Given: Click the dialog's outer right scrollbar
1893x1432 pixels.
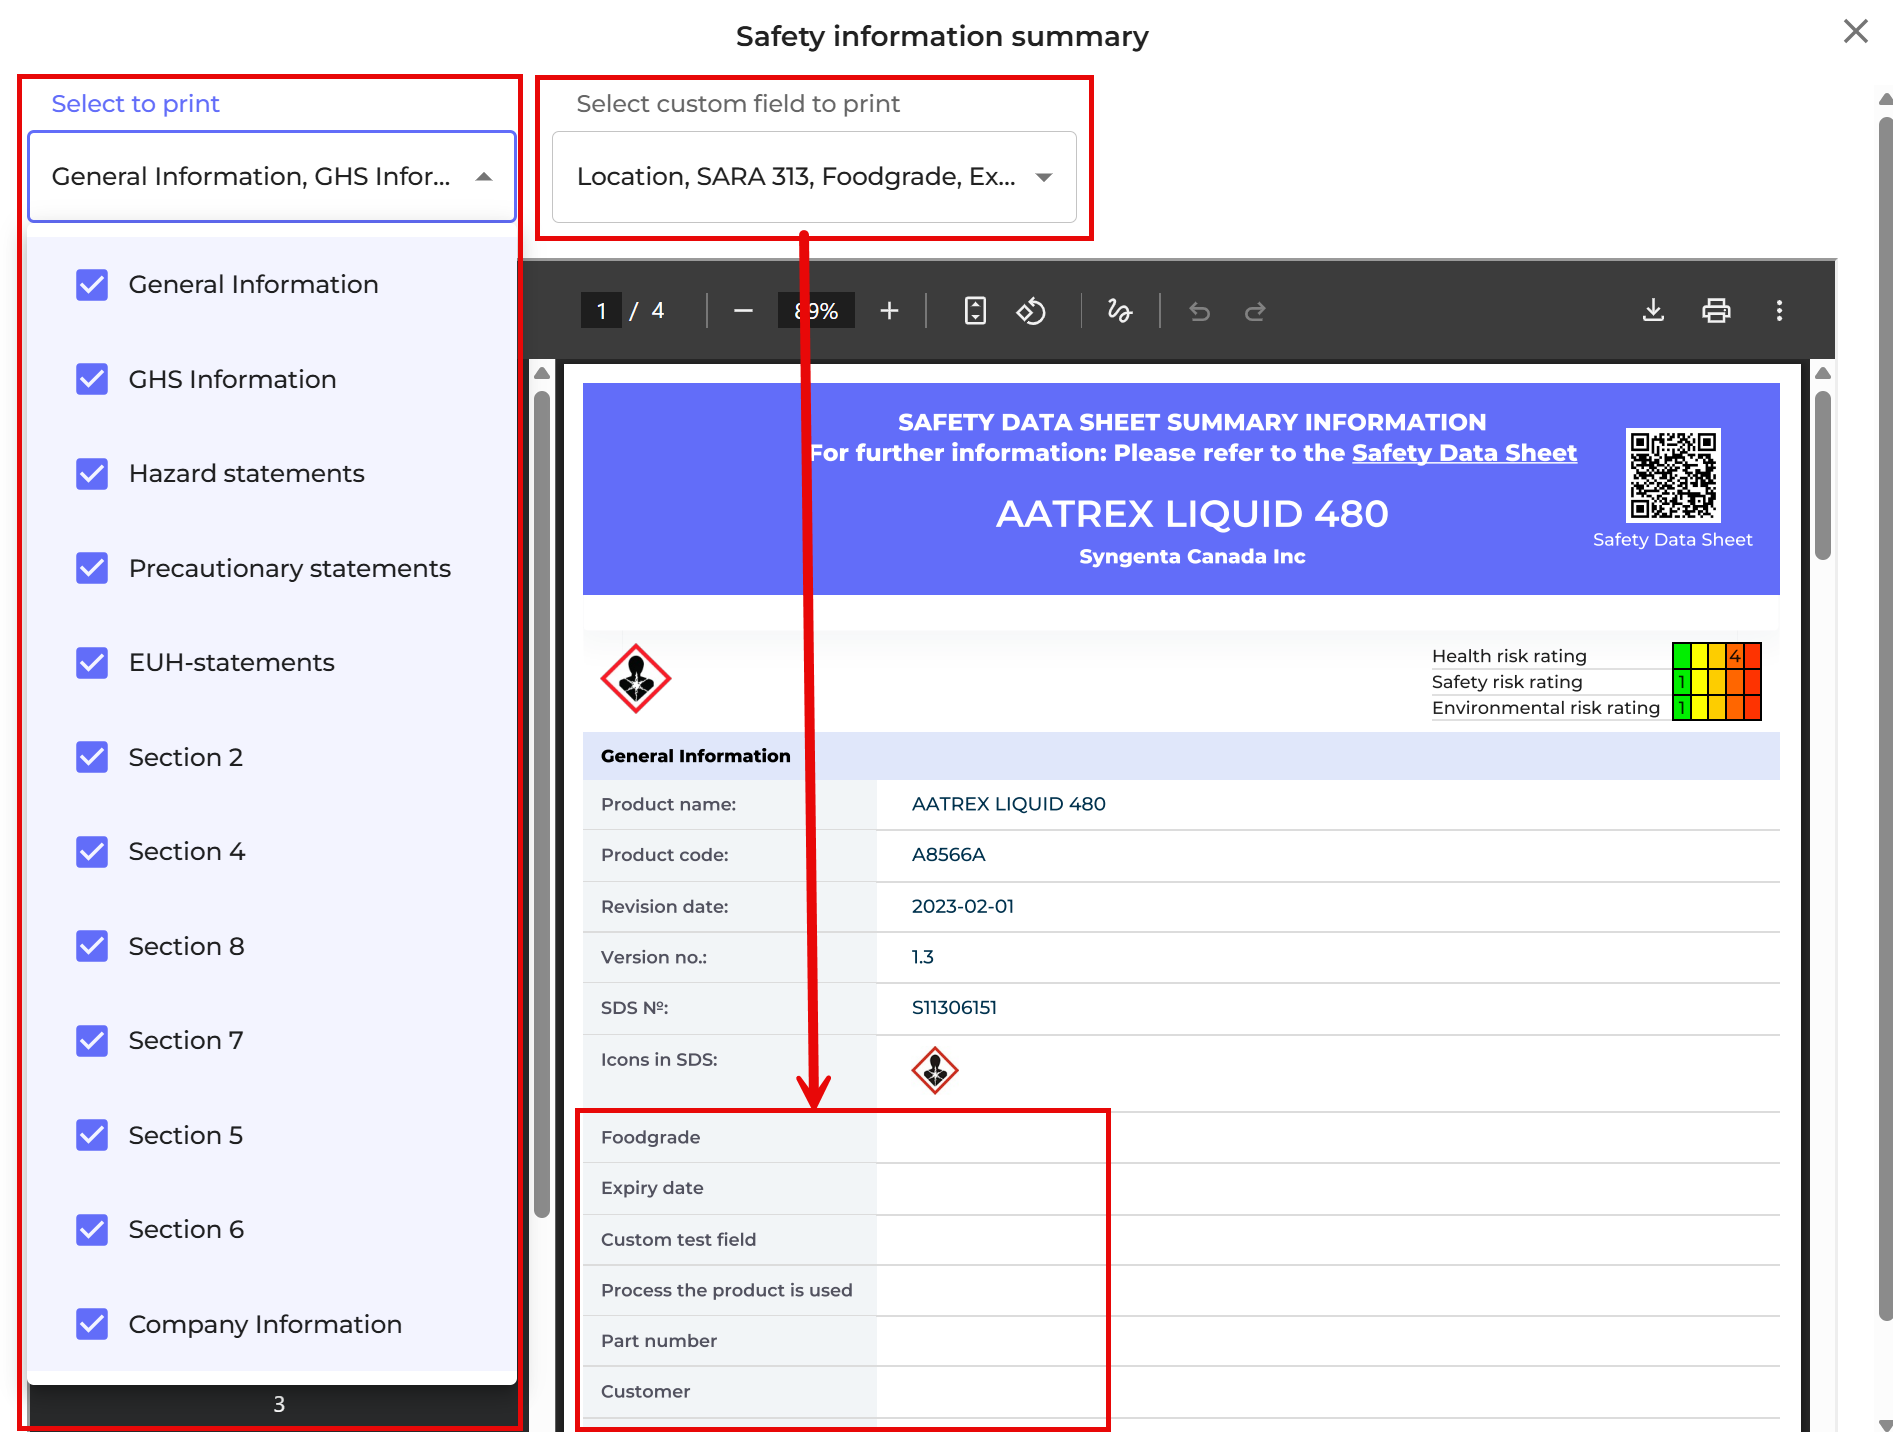Looking at the screenshot, I should click(x=1885, y=720).
